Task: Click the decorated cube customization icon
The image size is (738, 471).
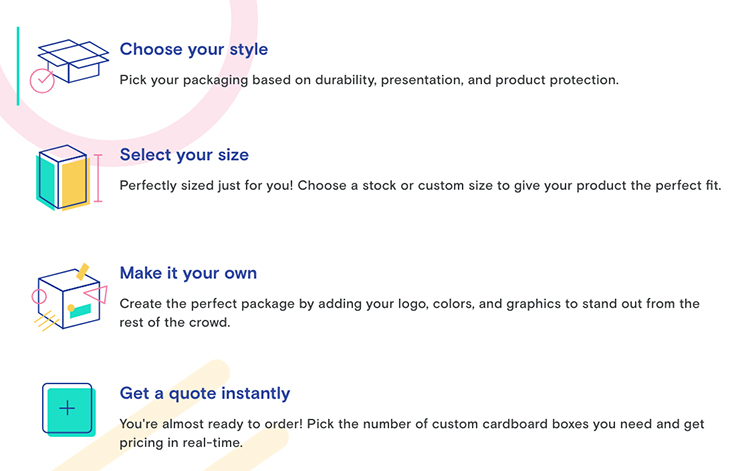Action: point(70,297)
